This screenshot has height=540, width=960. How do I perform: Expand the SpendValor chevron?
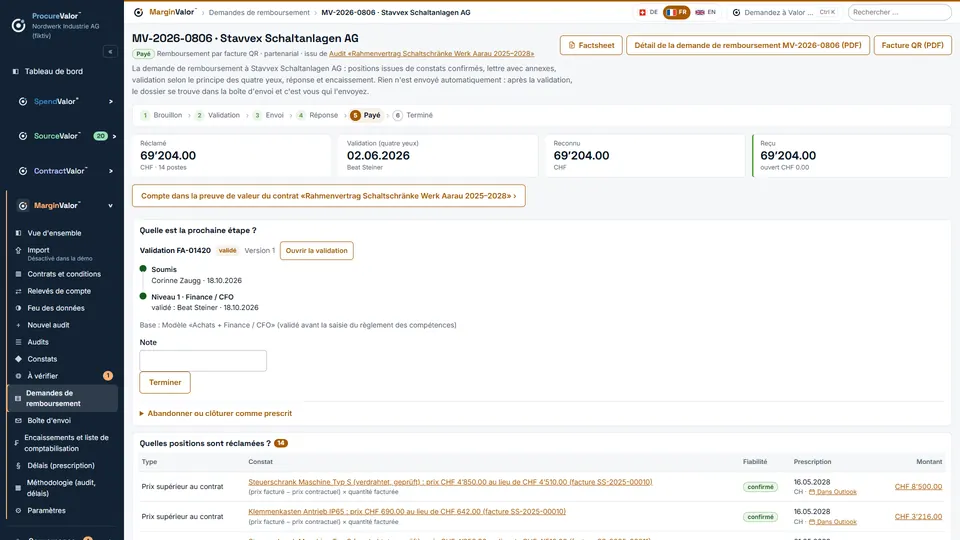pyautogui.click(x=111, y=102)
